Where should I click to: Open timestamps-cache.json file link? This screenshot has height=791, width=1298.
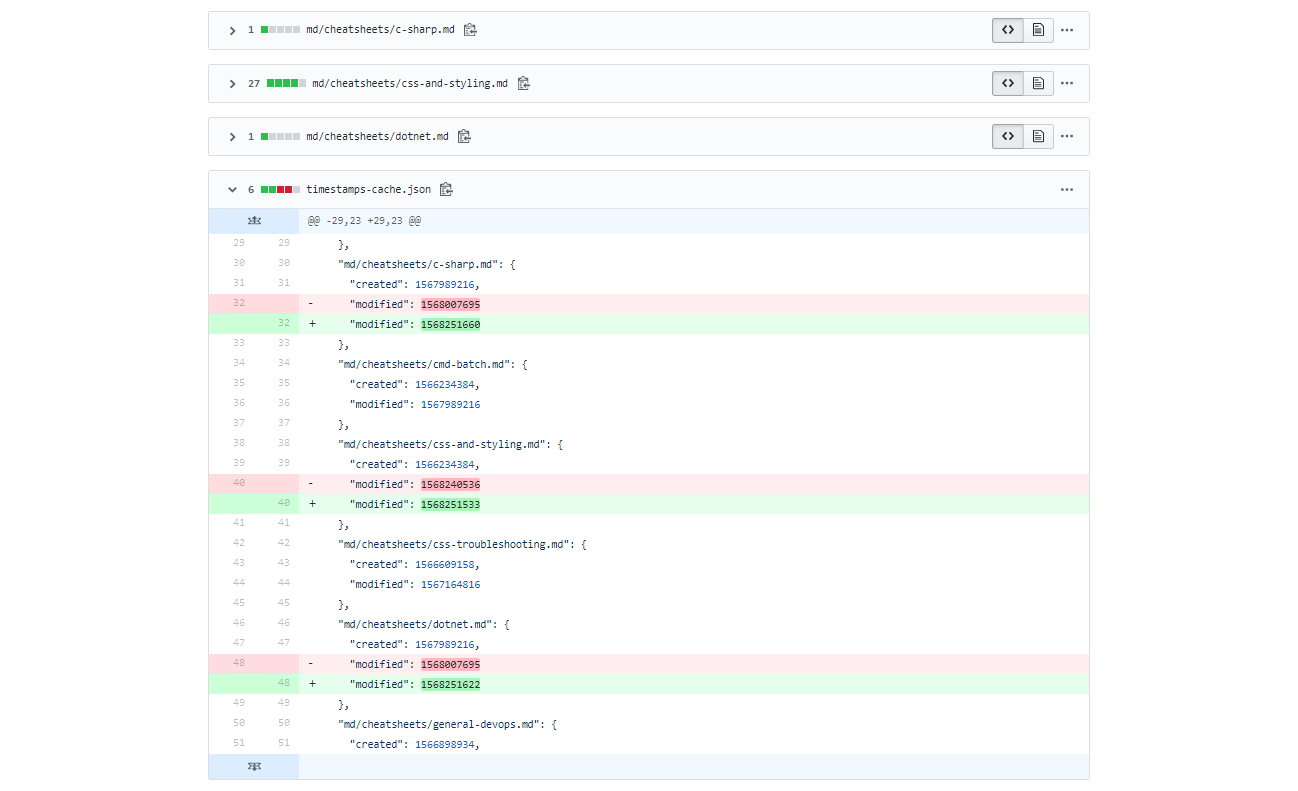pos(368,189)
